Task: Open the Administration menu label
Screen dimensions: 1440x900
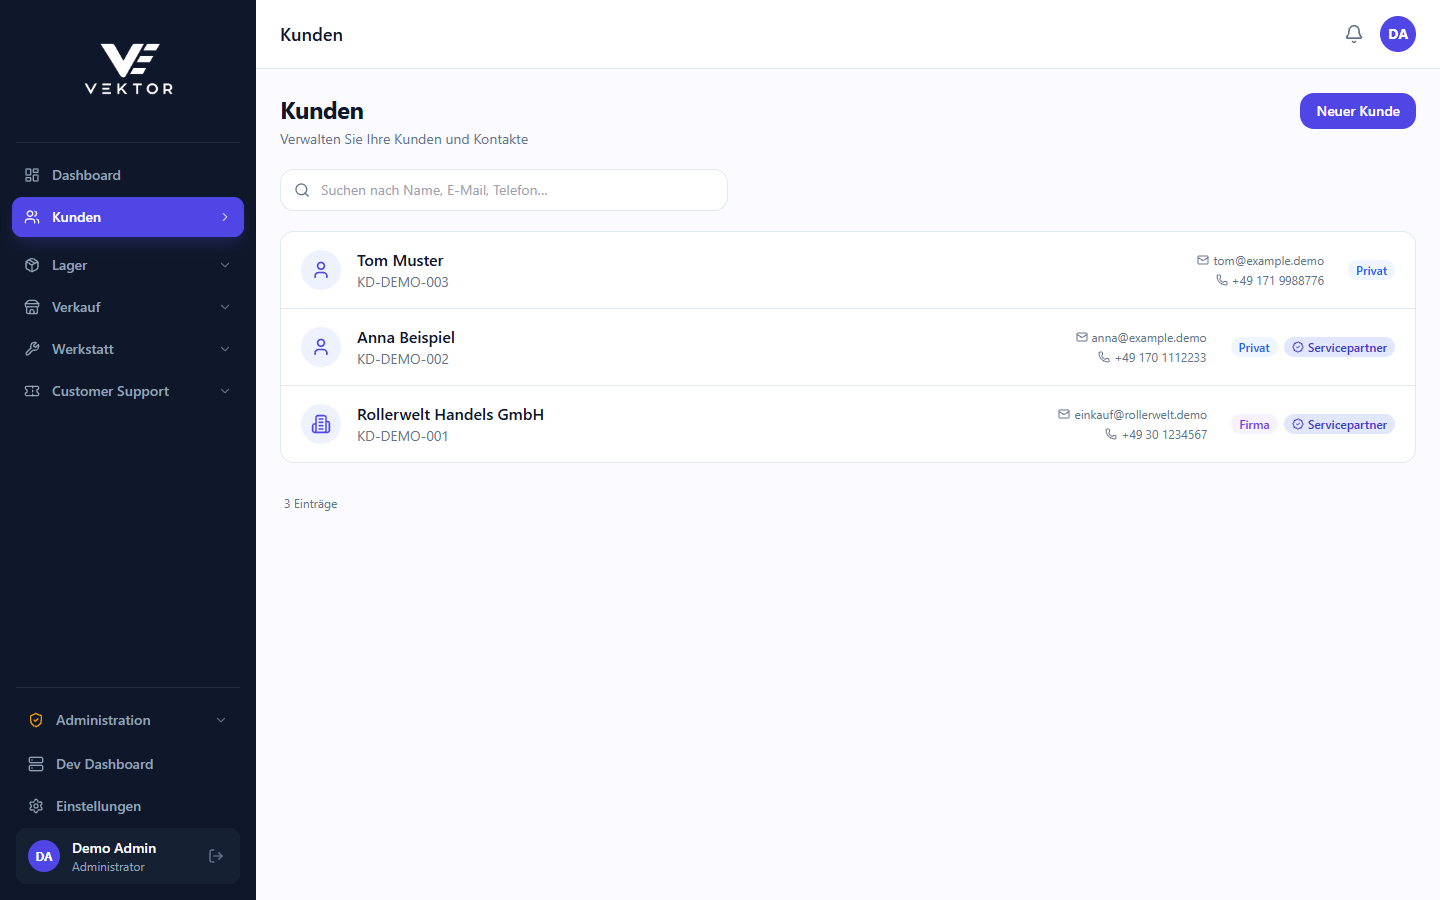Action: pyautogui.click(x=103, y=720)
